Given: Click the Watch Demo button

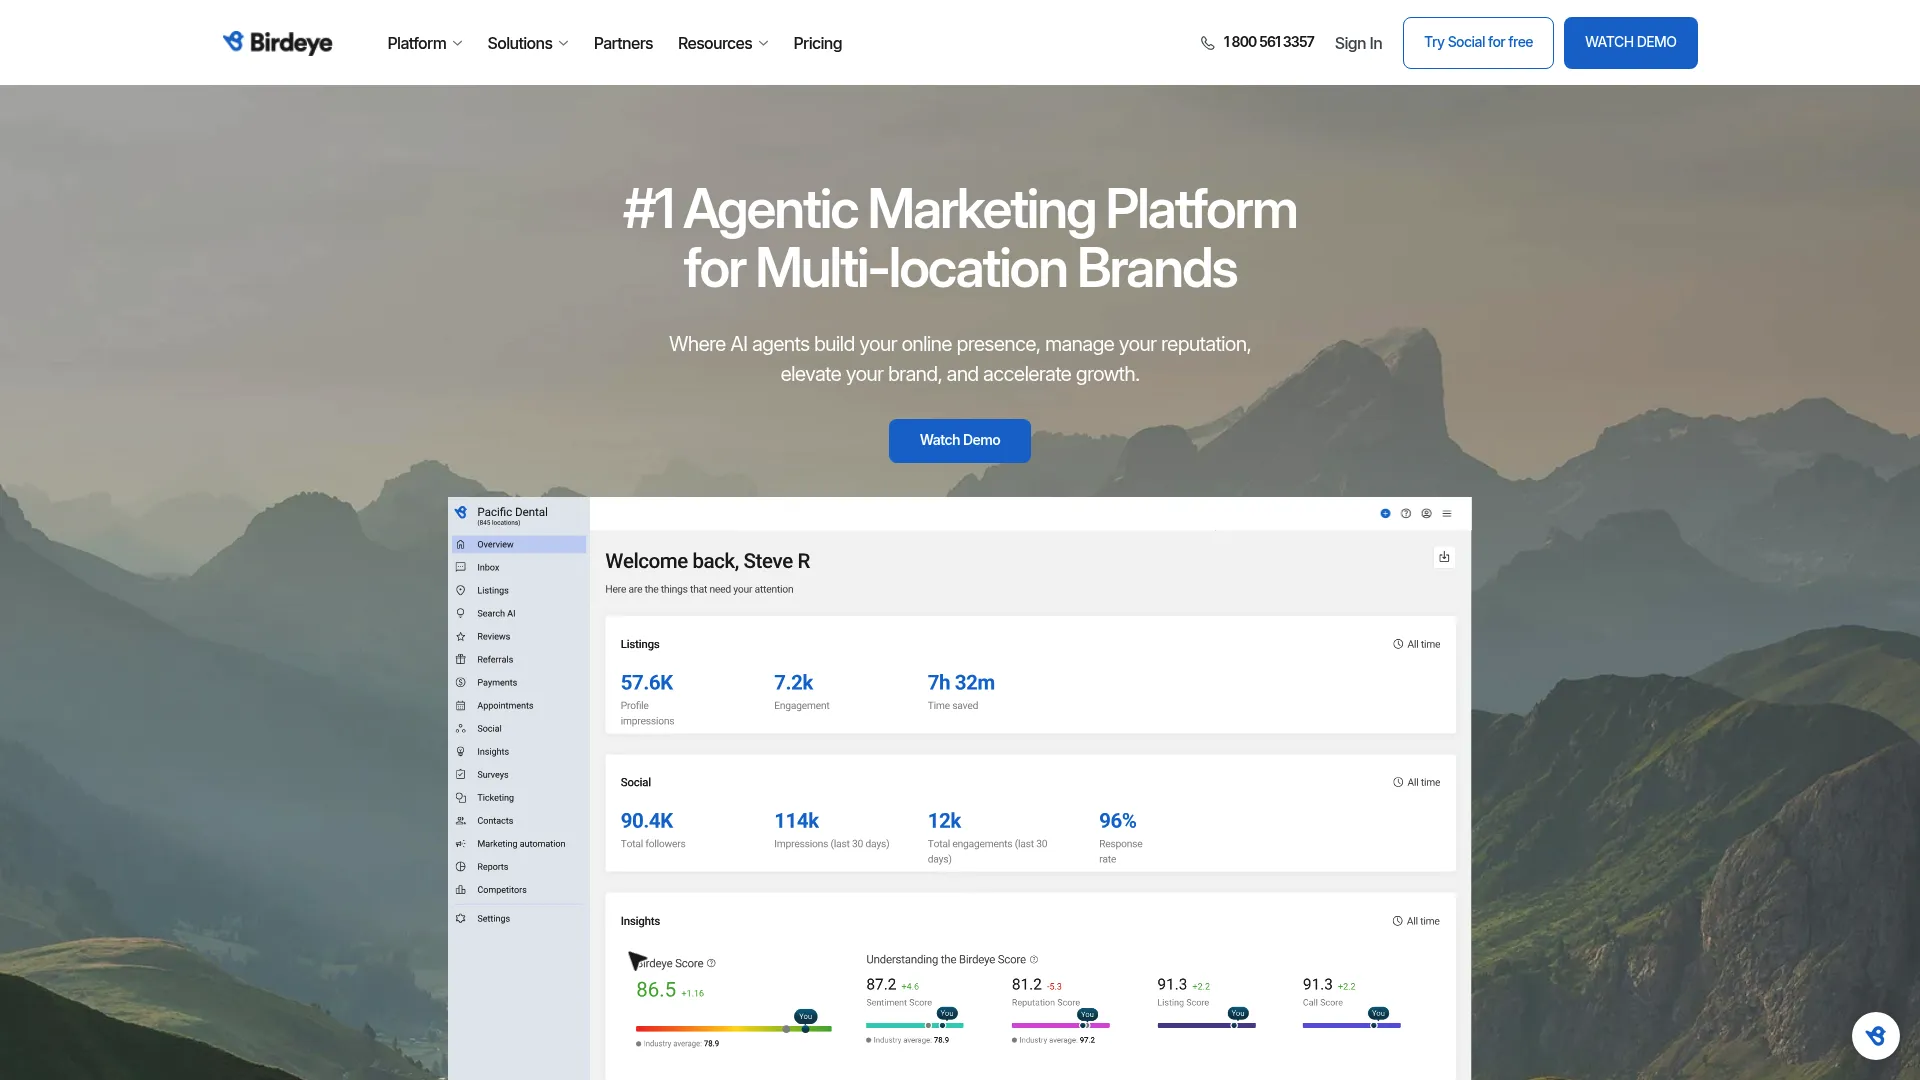Looking at the screenshot, I should point(959,440).
